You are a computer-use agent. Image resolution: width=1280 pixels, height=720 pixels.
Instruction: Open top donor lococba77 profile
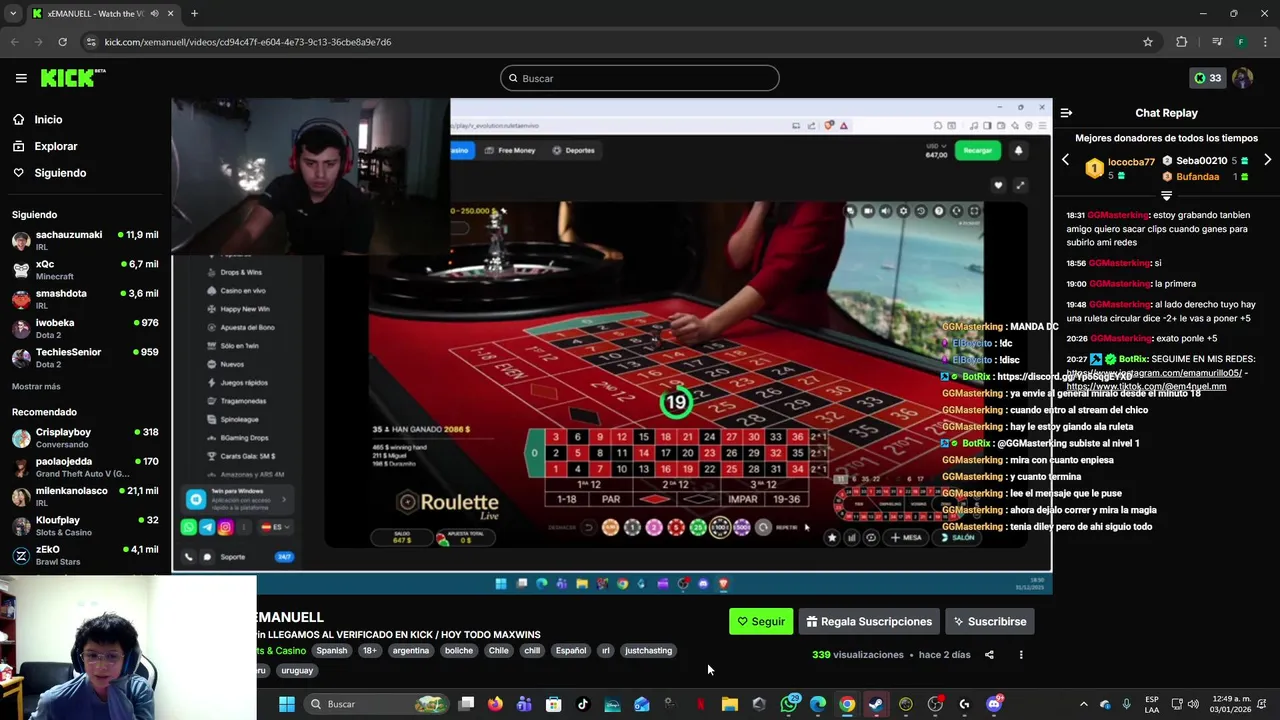coord(1131,162)
